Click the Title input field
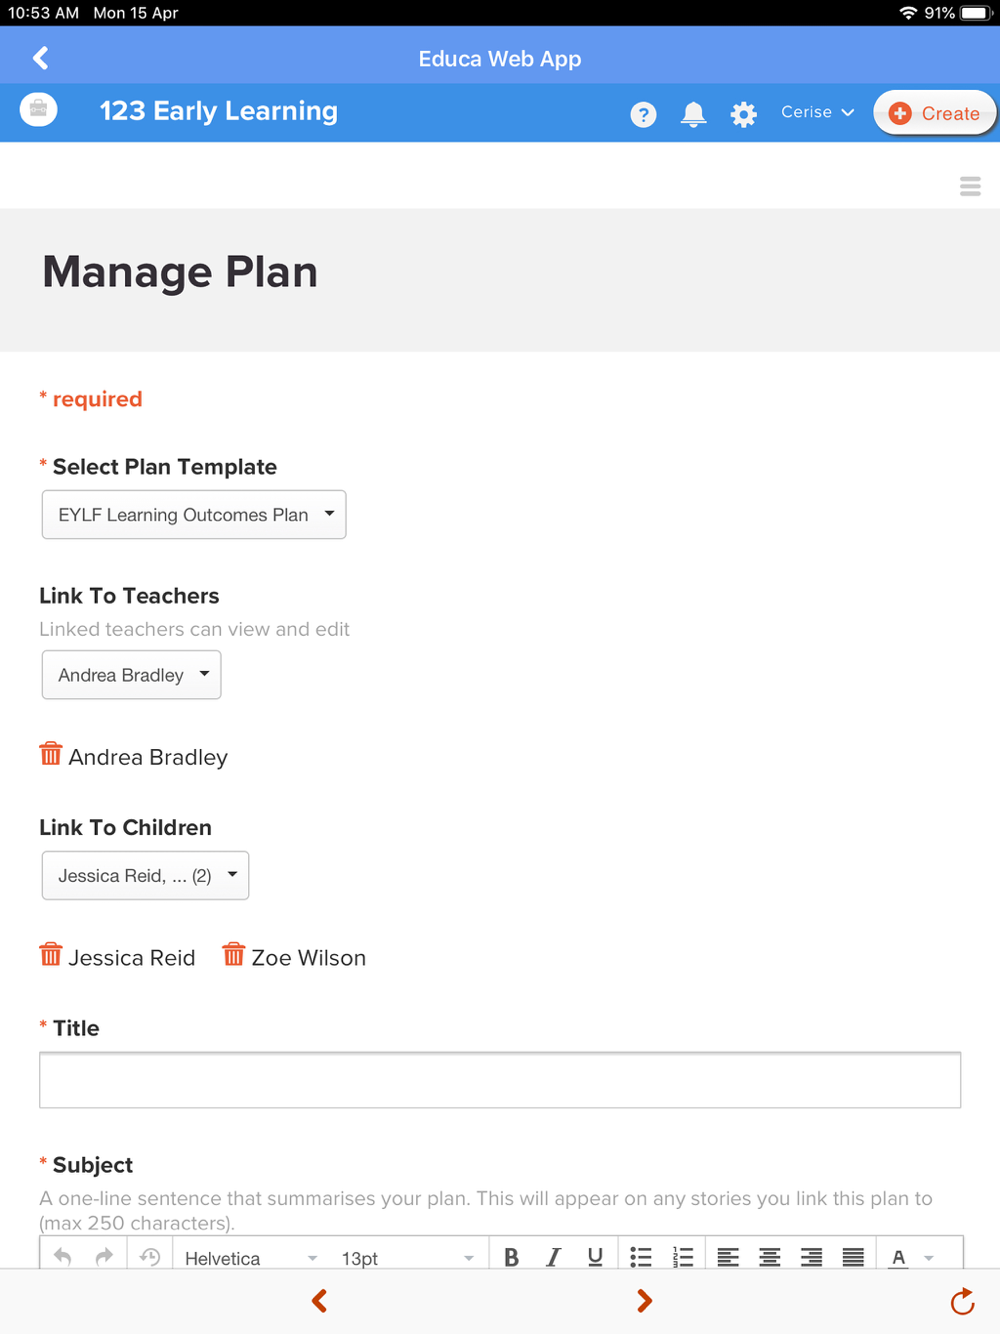Screen dimensions: 1000x1334 pyautogui.click(x=500, y=1080)
